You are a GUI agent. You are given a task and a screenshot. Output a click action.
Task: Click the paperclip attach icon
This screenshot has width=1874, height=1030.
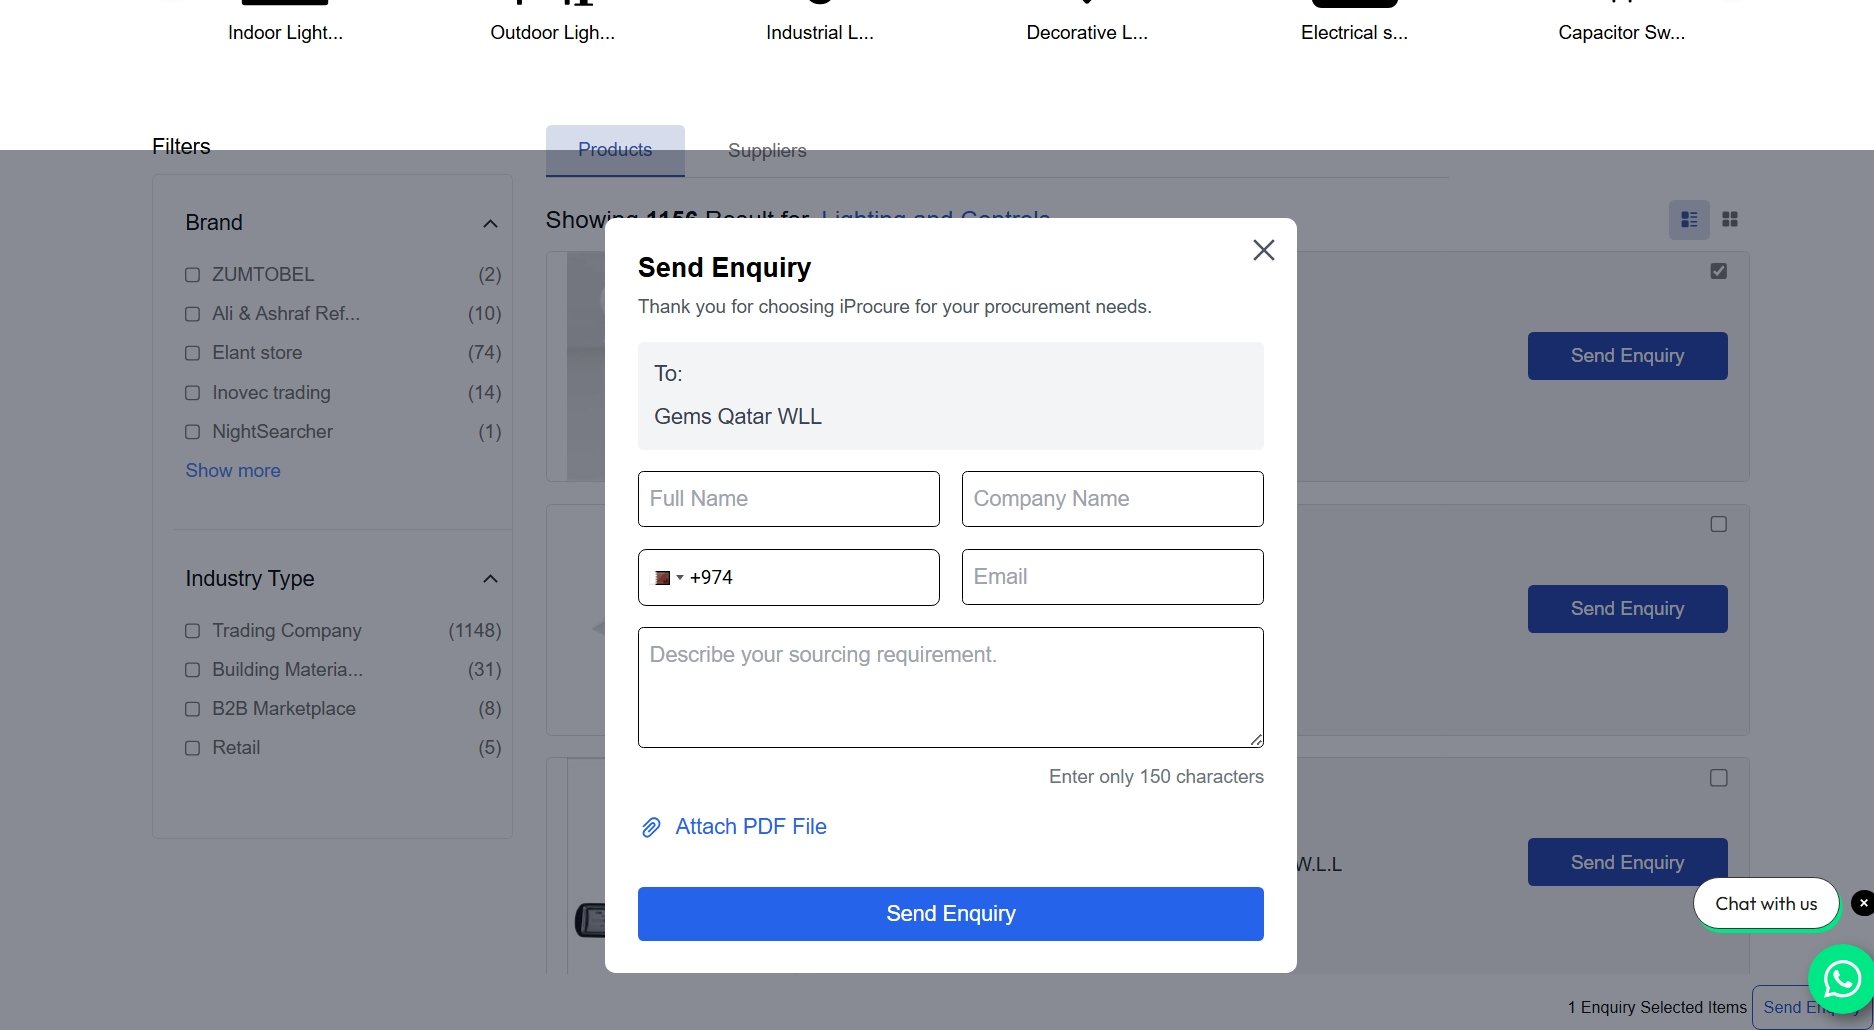pos(651,827)
